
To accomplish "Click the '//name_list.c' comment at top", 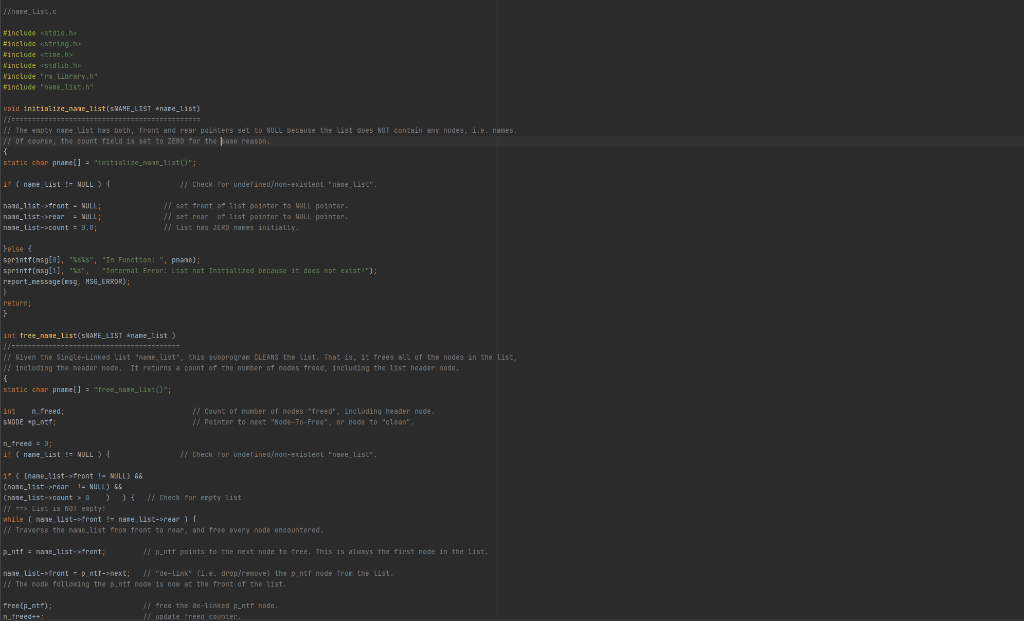I will click(29, 12).
